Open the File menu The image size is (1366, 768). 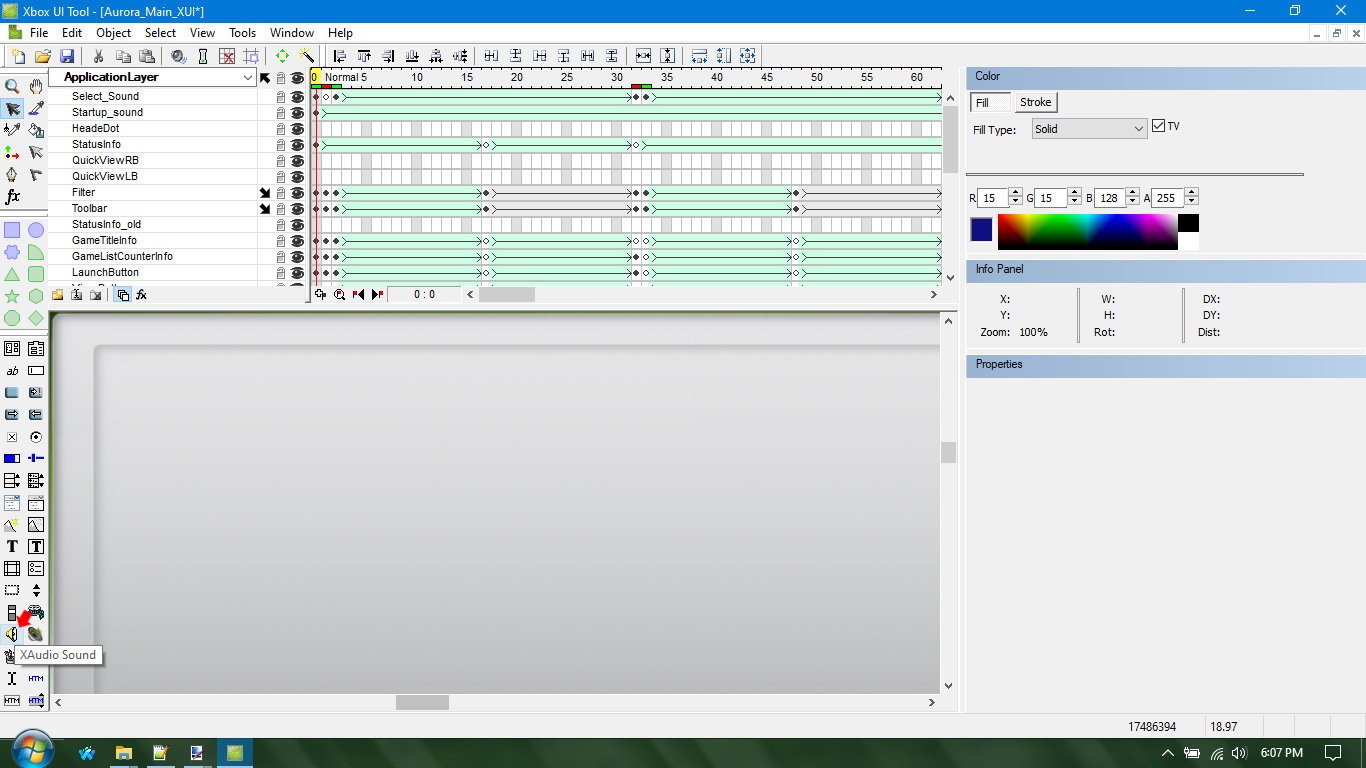39,33
